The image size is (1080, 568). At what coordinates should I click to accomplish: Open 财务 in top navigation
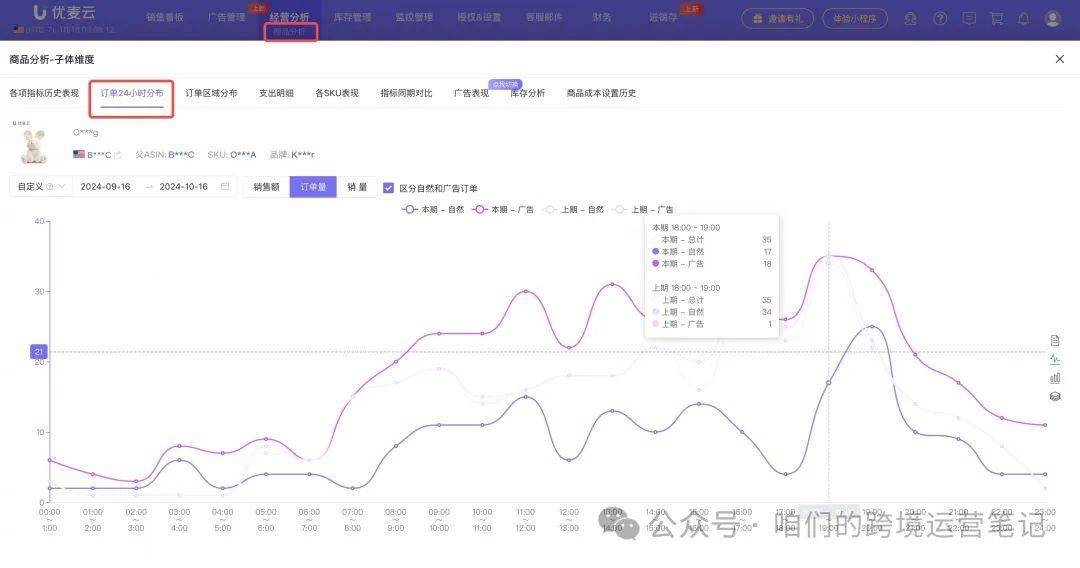pos(601,17)
